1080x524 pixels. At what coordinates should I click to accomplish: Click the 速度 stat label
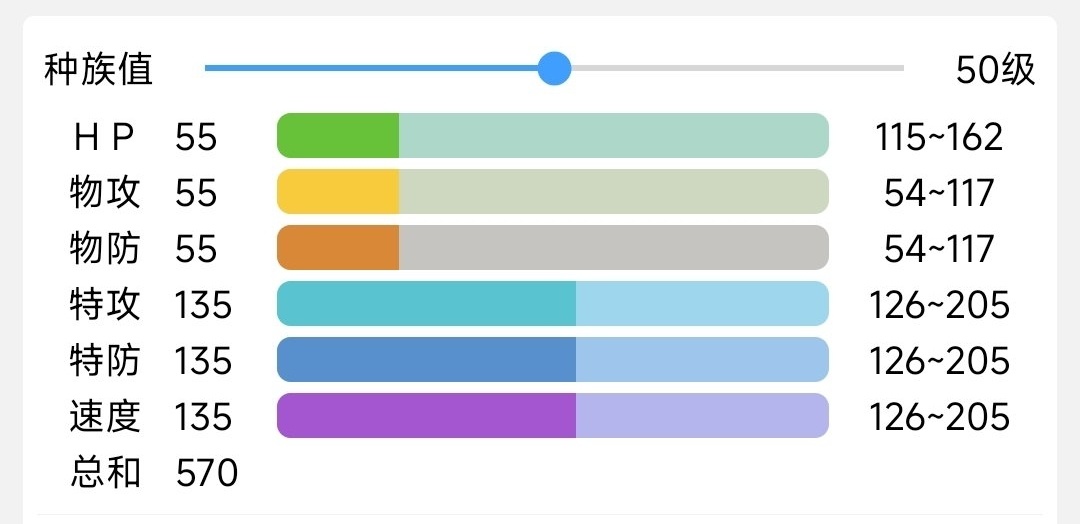pyautogui.click(x=105, y=417)
